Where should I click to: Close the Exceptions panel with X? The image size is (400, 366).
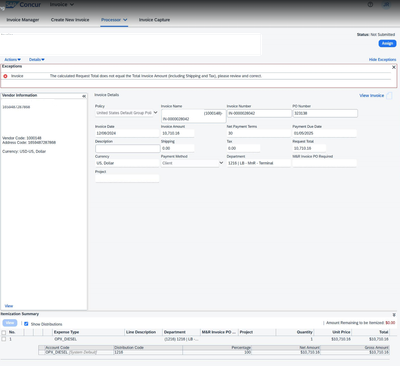394,67
